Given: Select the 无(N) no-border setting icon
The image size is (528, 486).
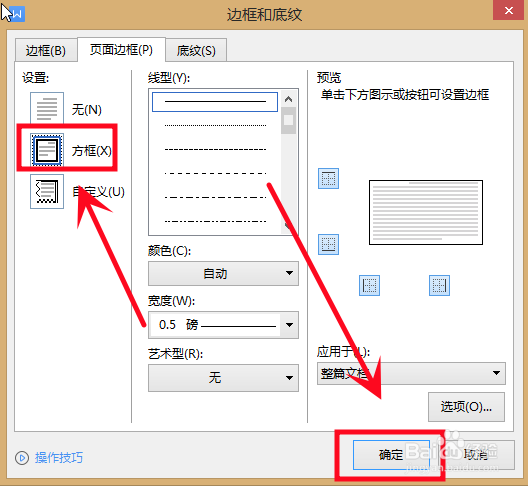Looking at the screenshot, I should tap(47, 108).
